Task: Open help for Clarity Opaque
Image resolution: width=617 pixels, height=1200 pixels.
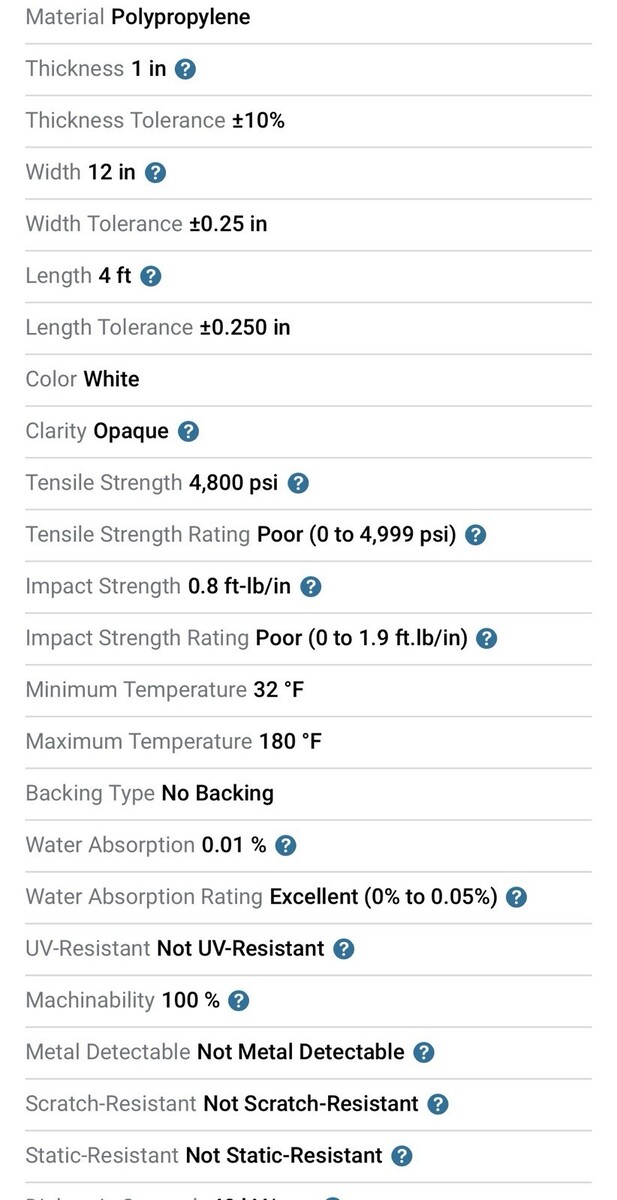Action: (x=188, y=432)
